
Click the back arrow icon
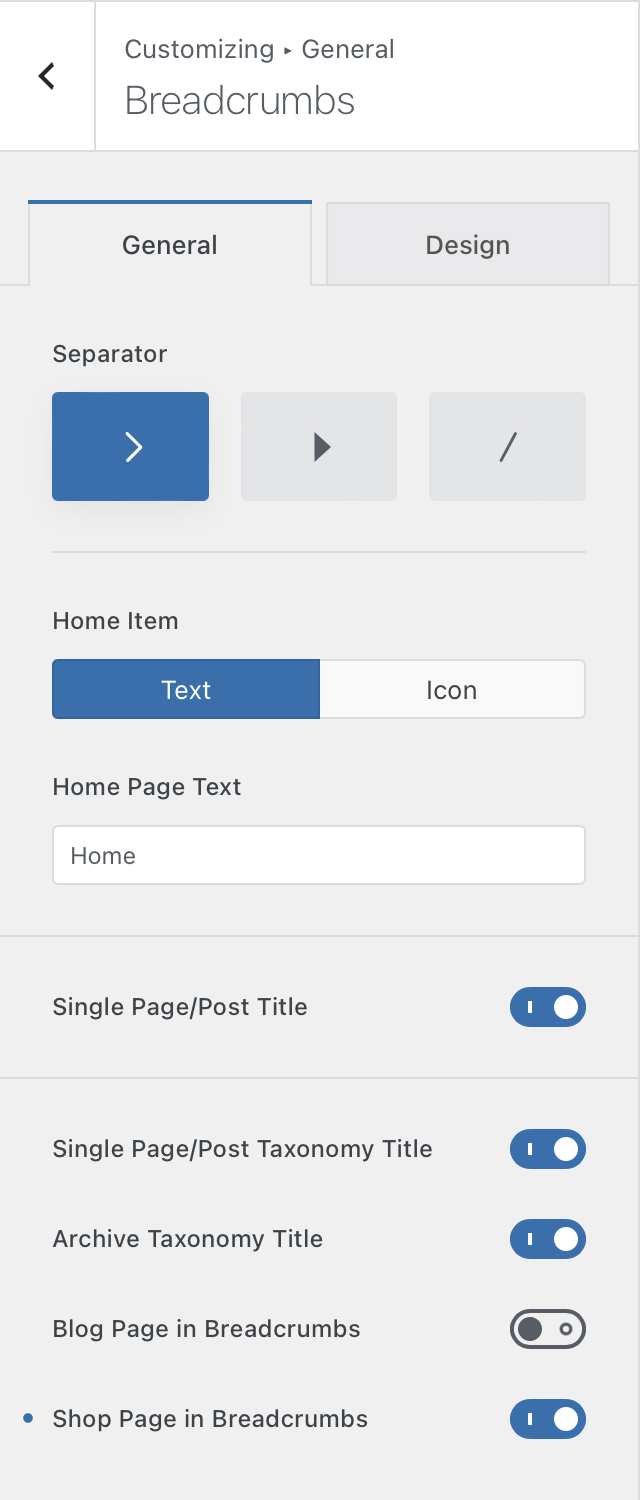coord(46,76)
